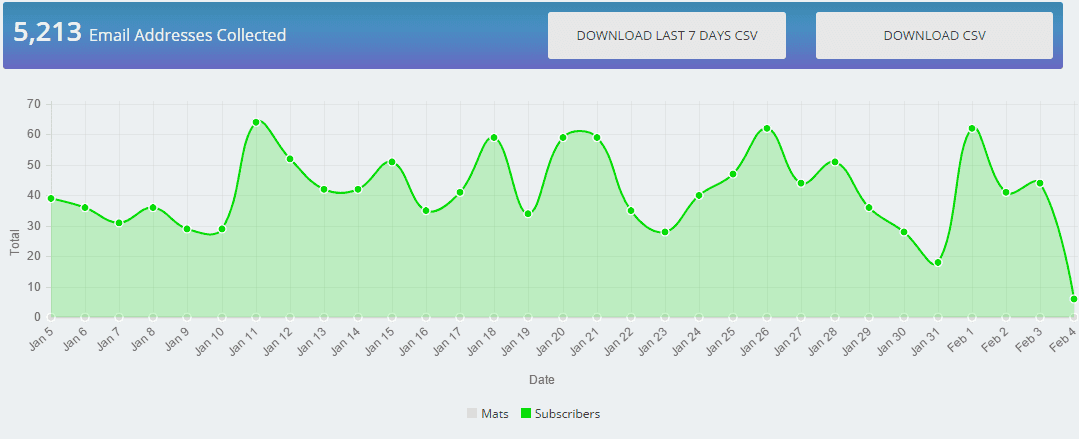Click the Download Last 7 Days CSV button
The height and width of the screenshot is (439, 1079).
(x=666, y=36)
